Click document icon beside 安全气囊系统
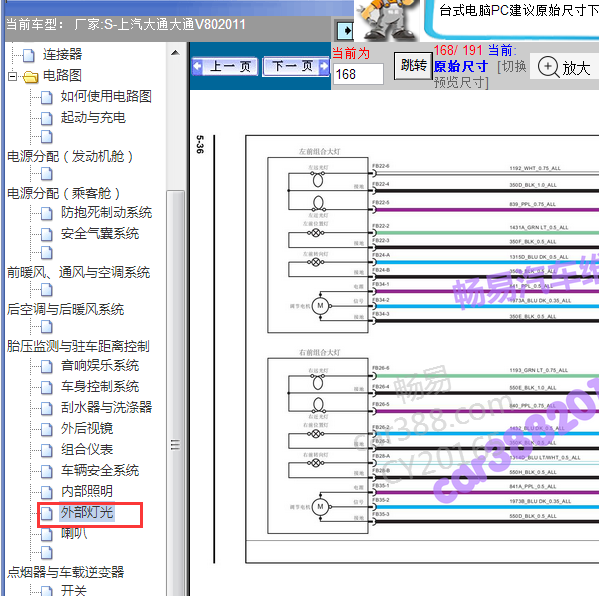The width and height of the screenshot is (599, 596). tap(47, 235)
